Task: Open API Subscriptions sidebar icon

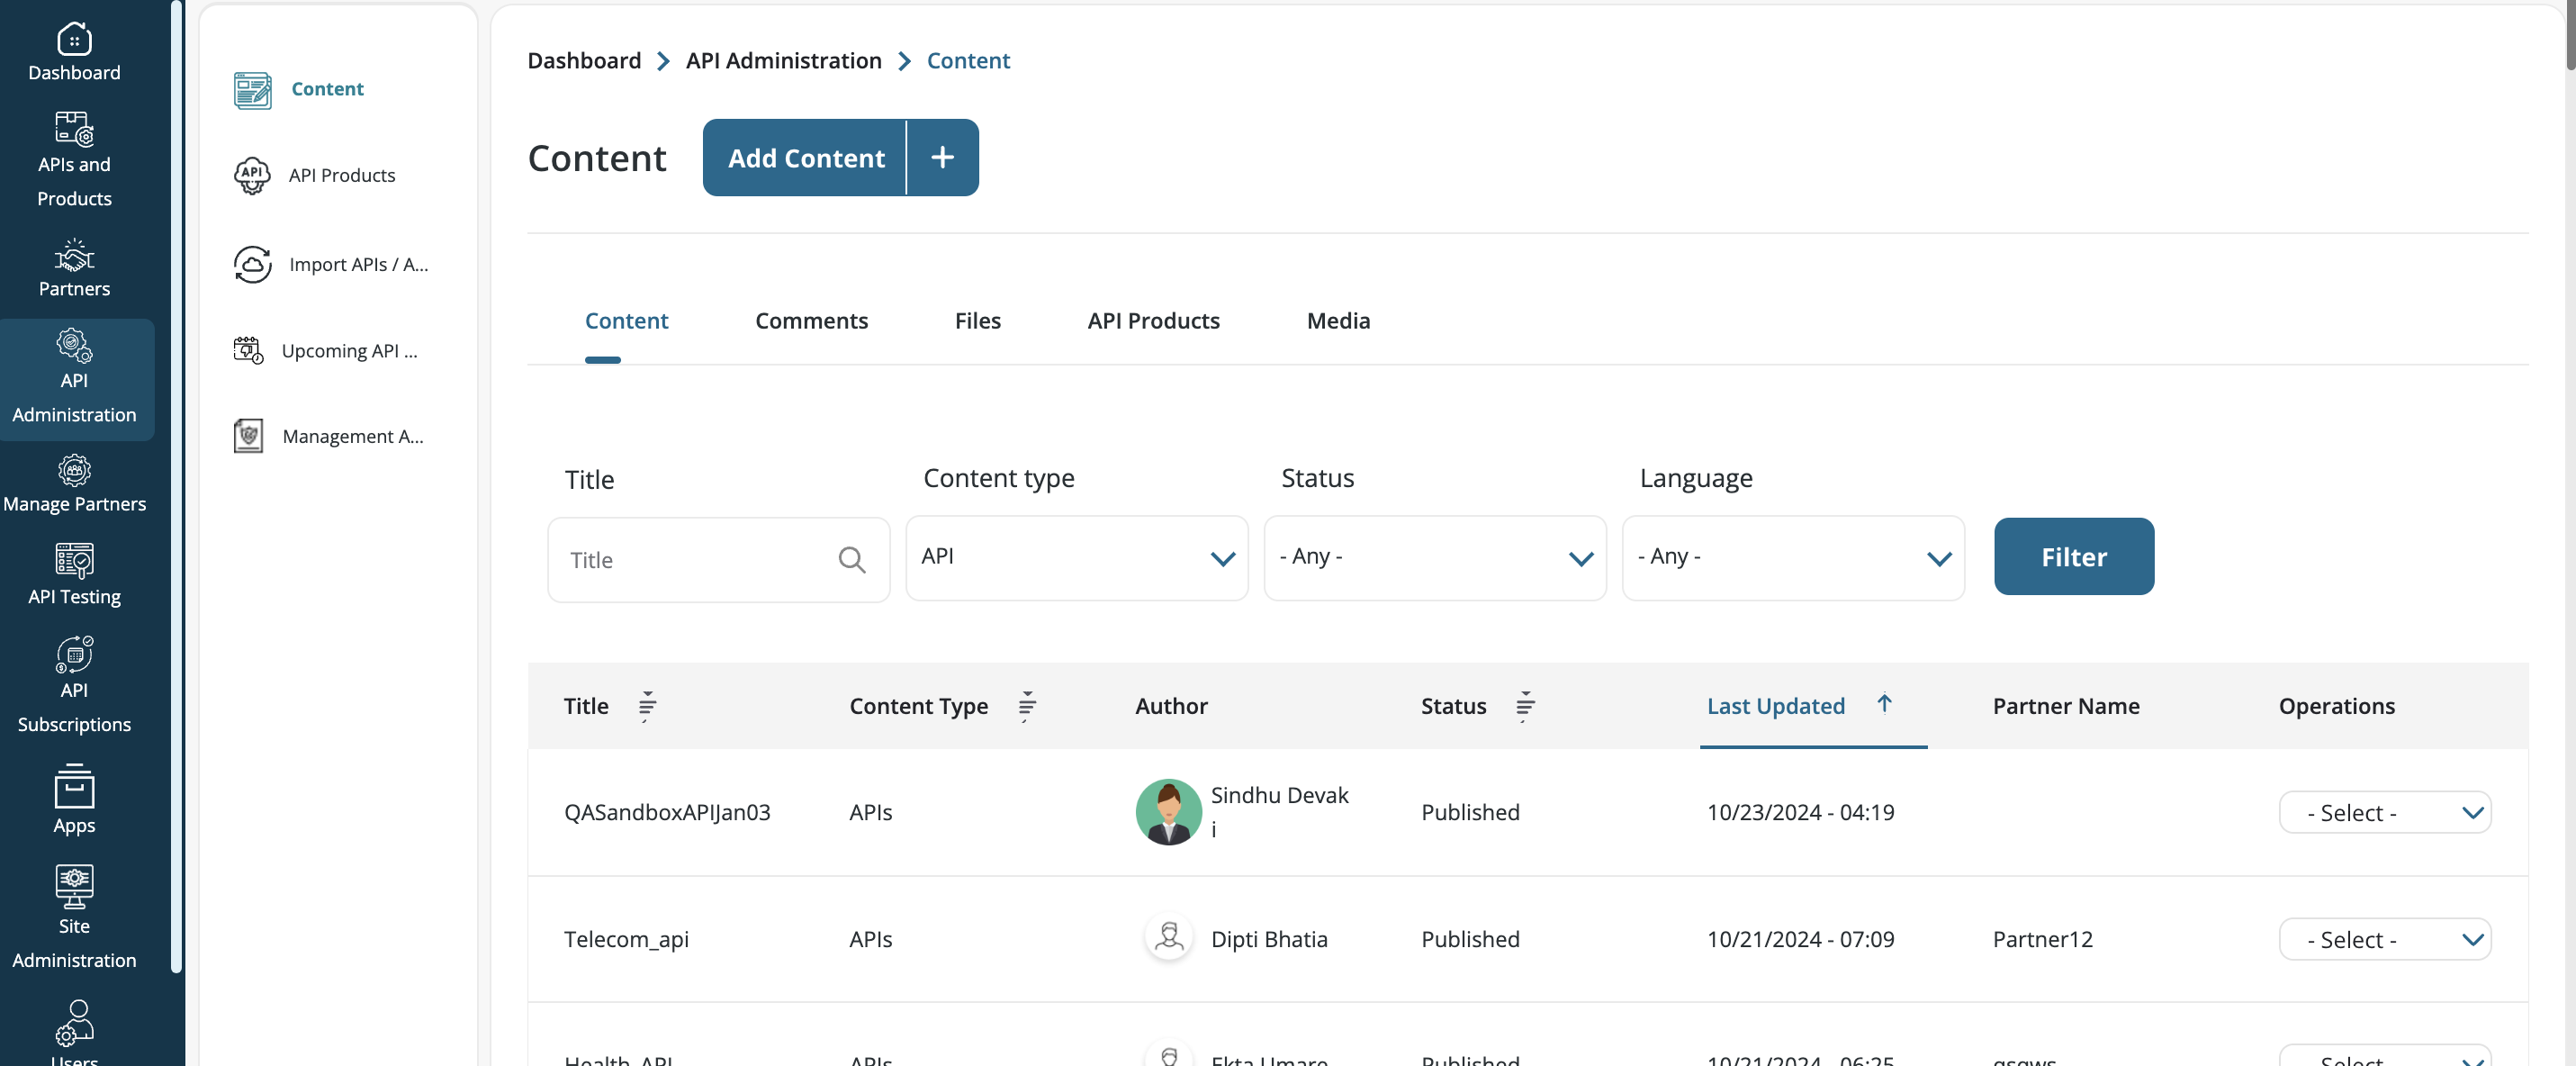Action: [74, 654]
